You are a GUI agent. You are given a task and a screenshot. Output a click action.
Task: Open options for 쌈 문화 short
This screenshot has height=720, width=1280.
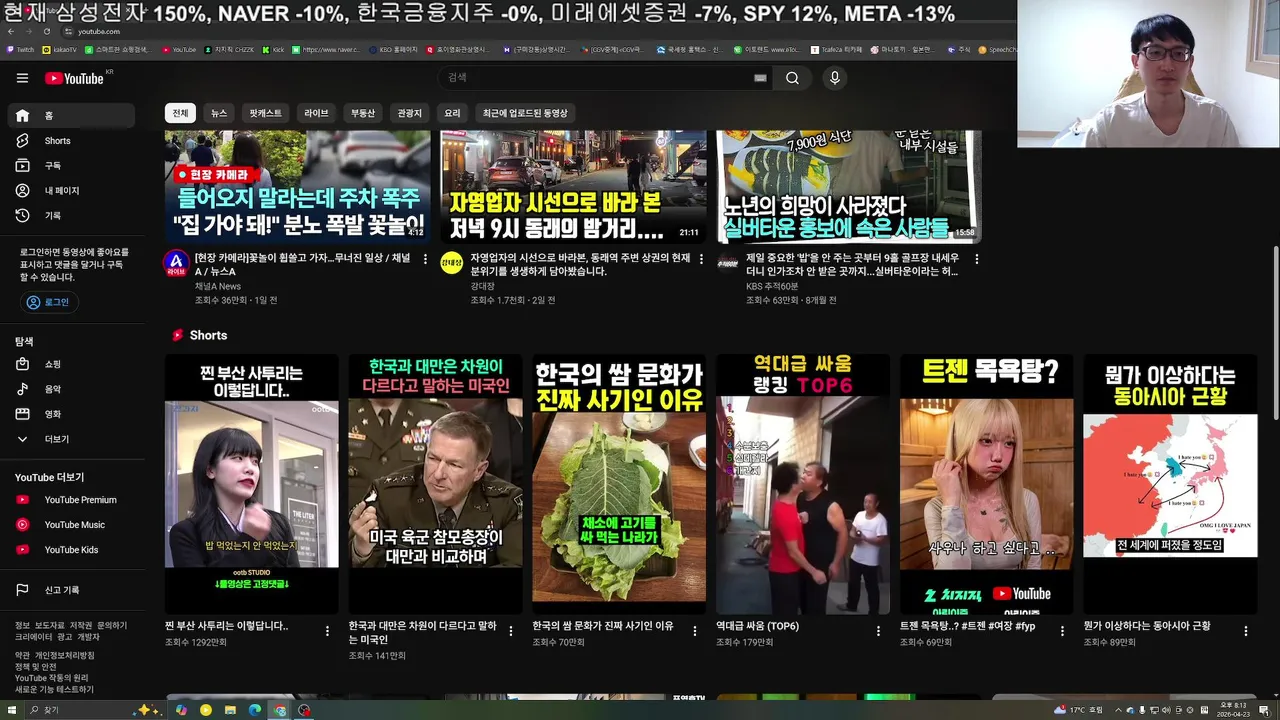[695, 631]
